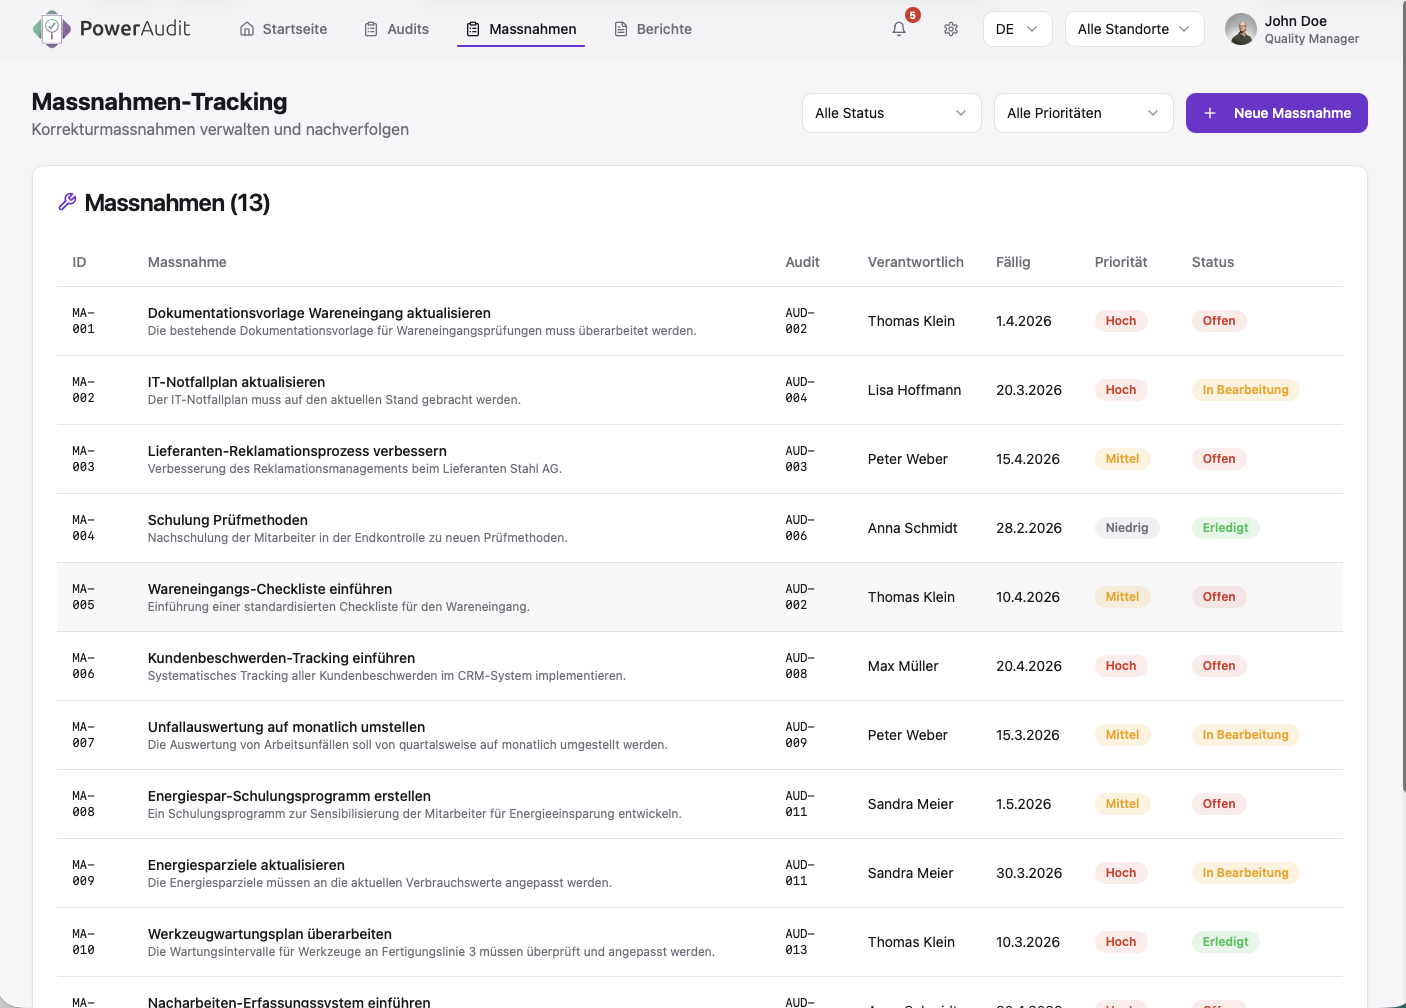Open Energiespar-Schulungsprogramm erstellen

click(x=289, y=796)
